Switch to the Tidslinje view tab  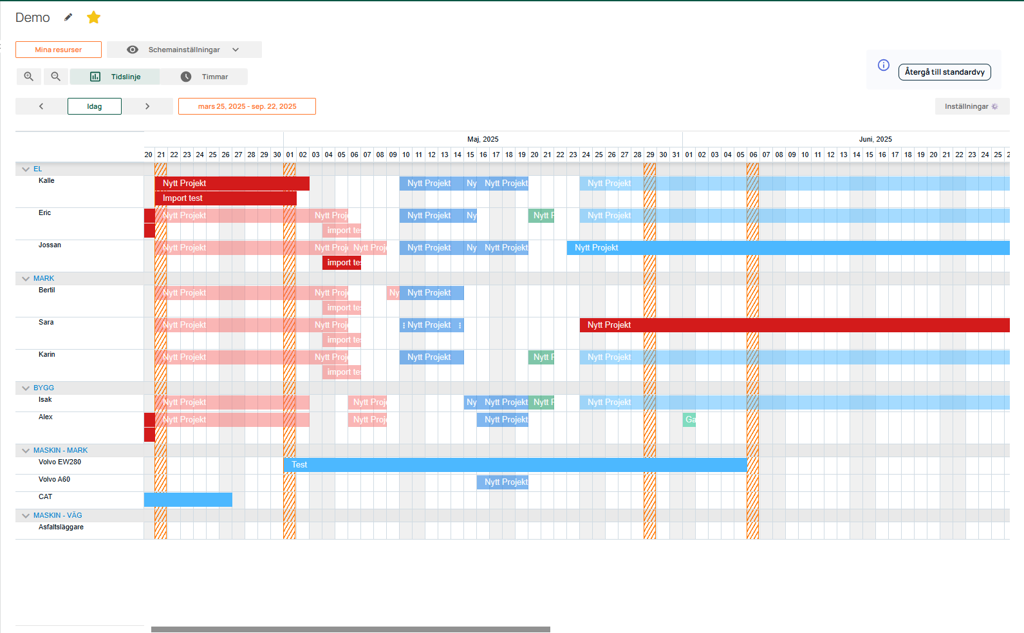click(116, 77)
